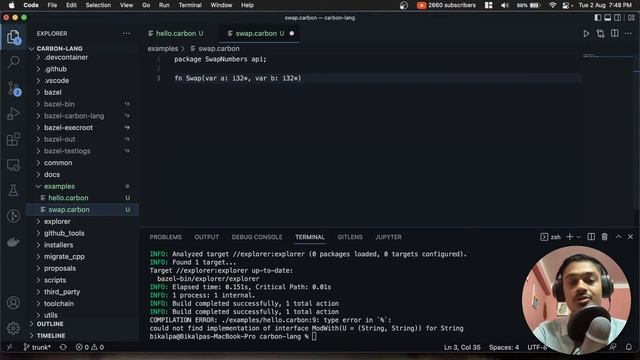
Task: Add a new terminal with plus icon
Action: tap(570, 237)
